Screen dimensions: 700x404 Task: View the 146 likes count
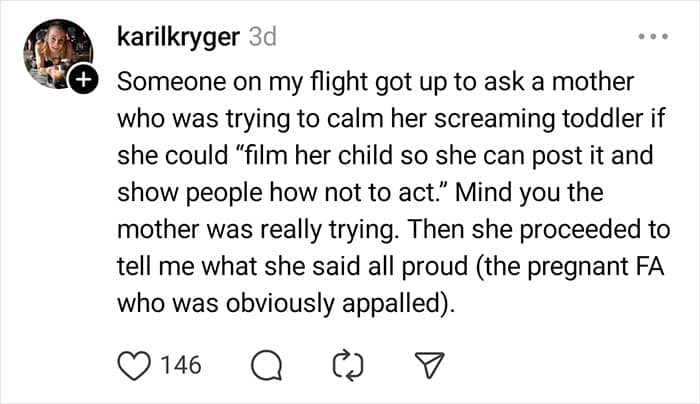[180, 365]
